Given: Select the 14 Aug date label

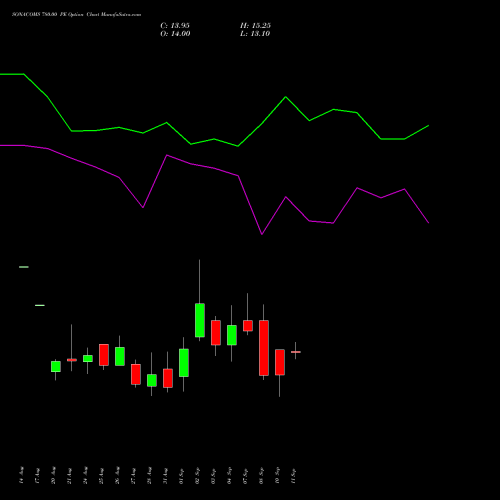Looking at the screenshot, I should click(x=22, y=475).
